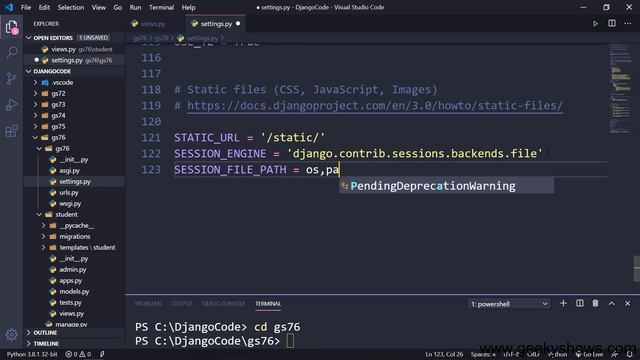The width and height of the screenshot is (640, 360).
Task: Expand the gs74 folder
Action: coord(58,116)
